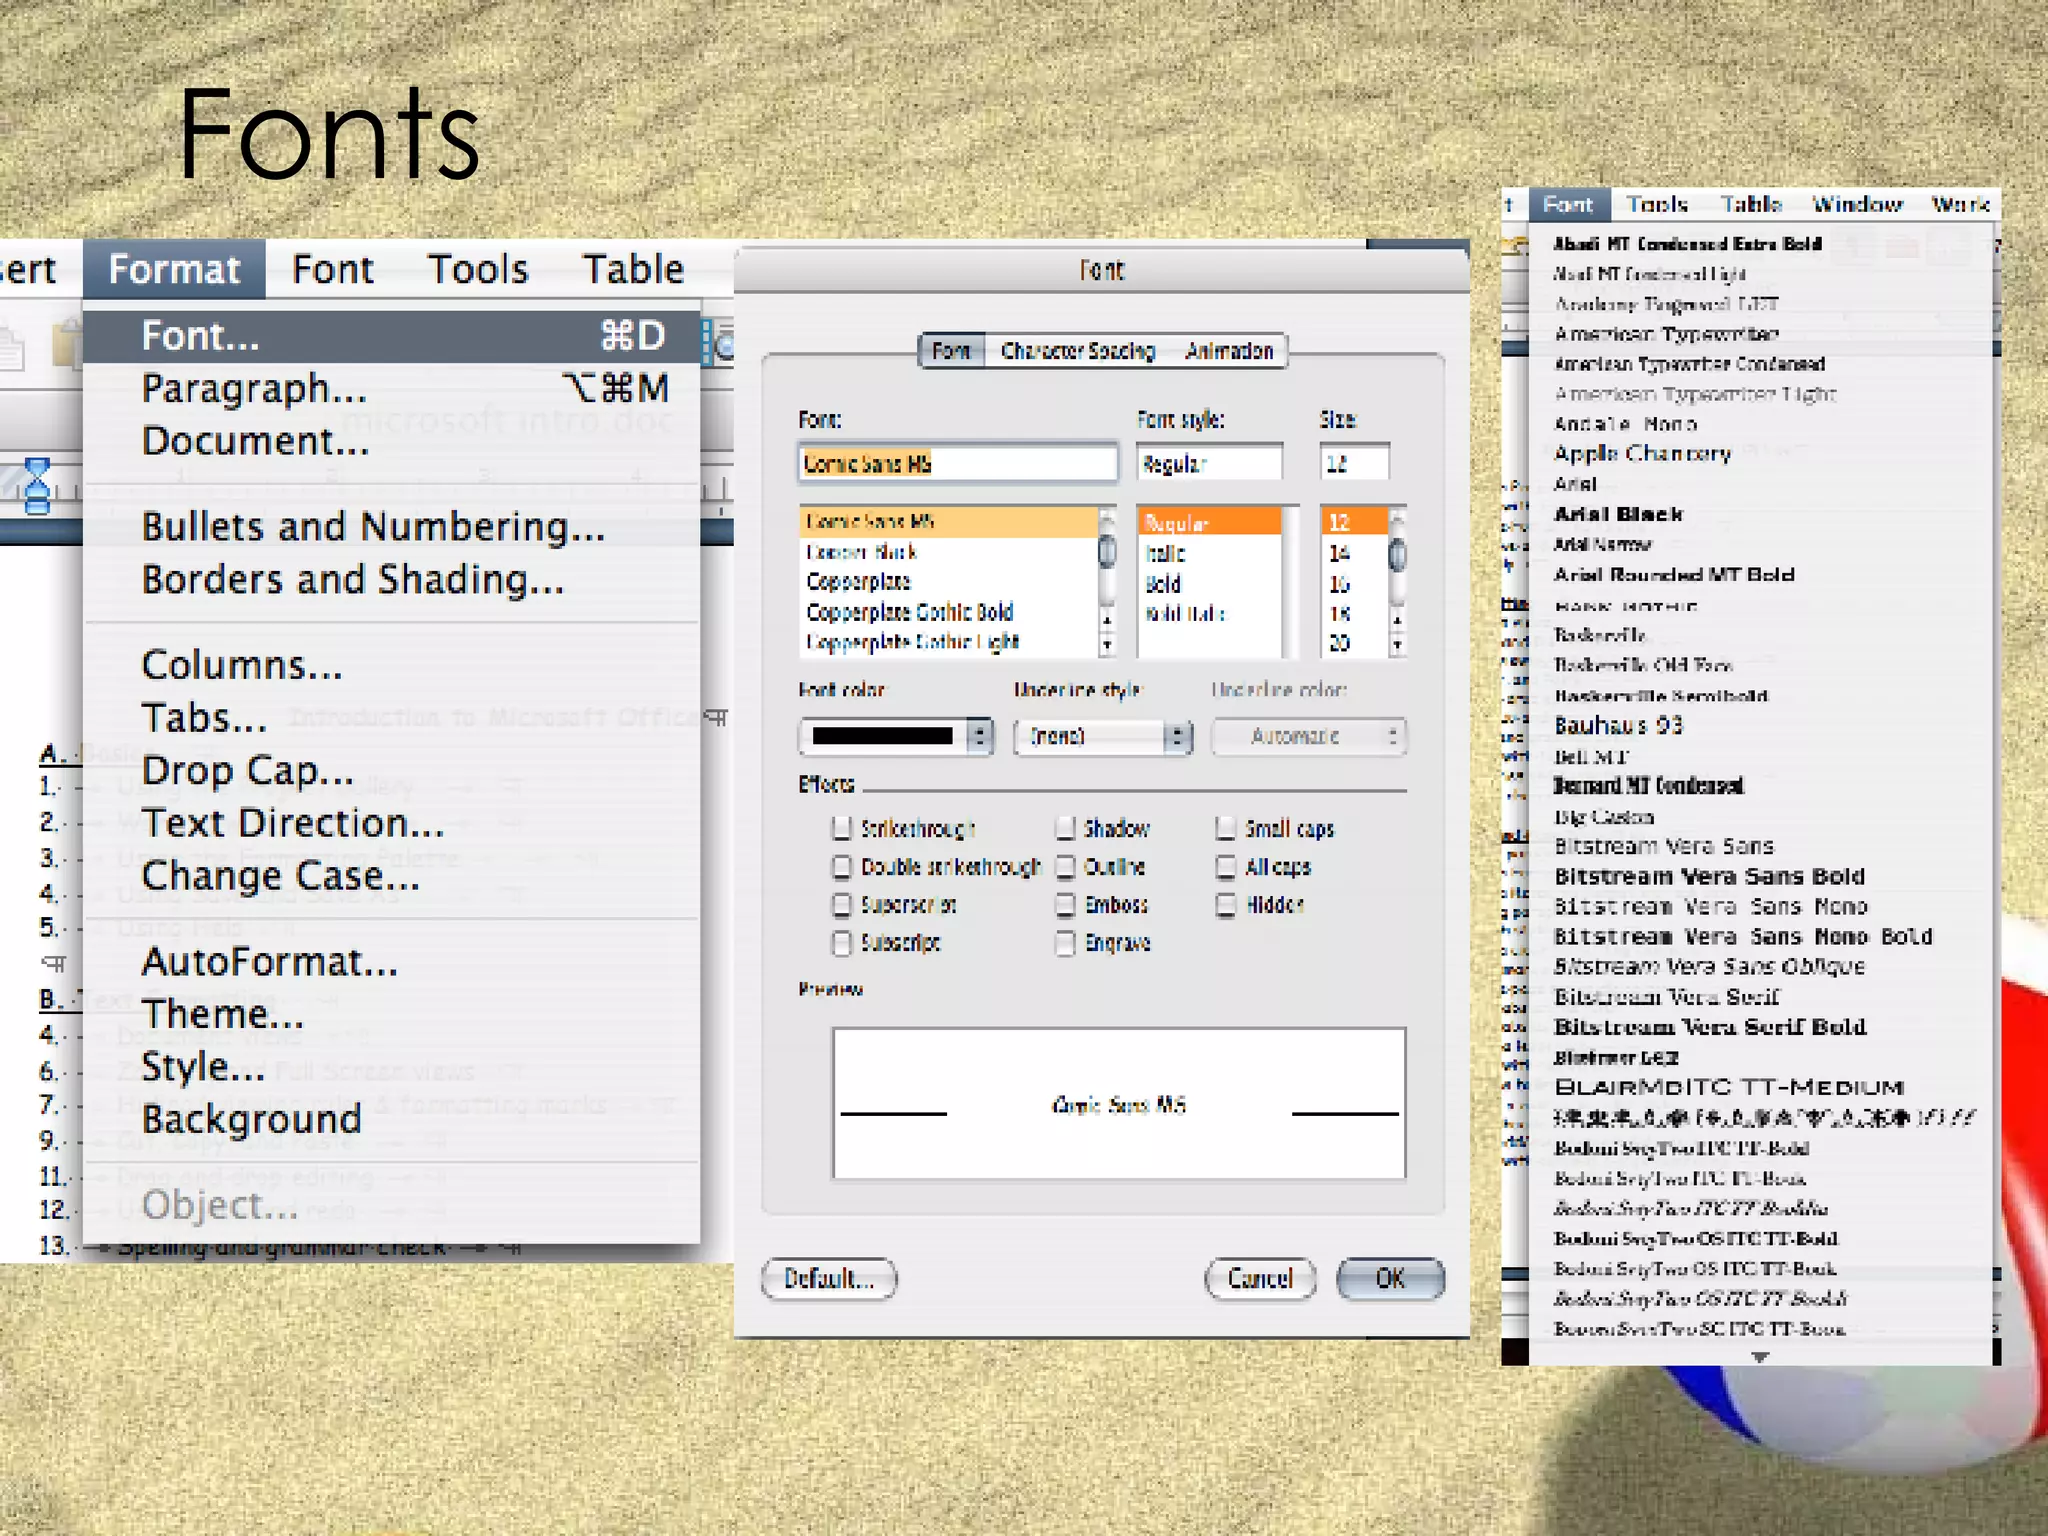Open the Table menu in the left window
Screen dimensions: 2048x1536
click(633, 269)
